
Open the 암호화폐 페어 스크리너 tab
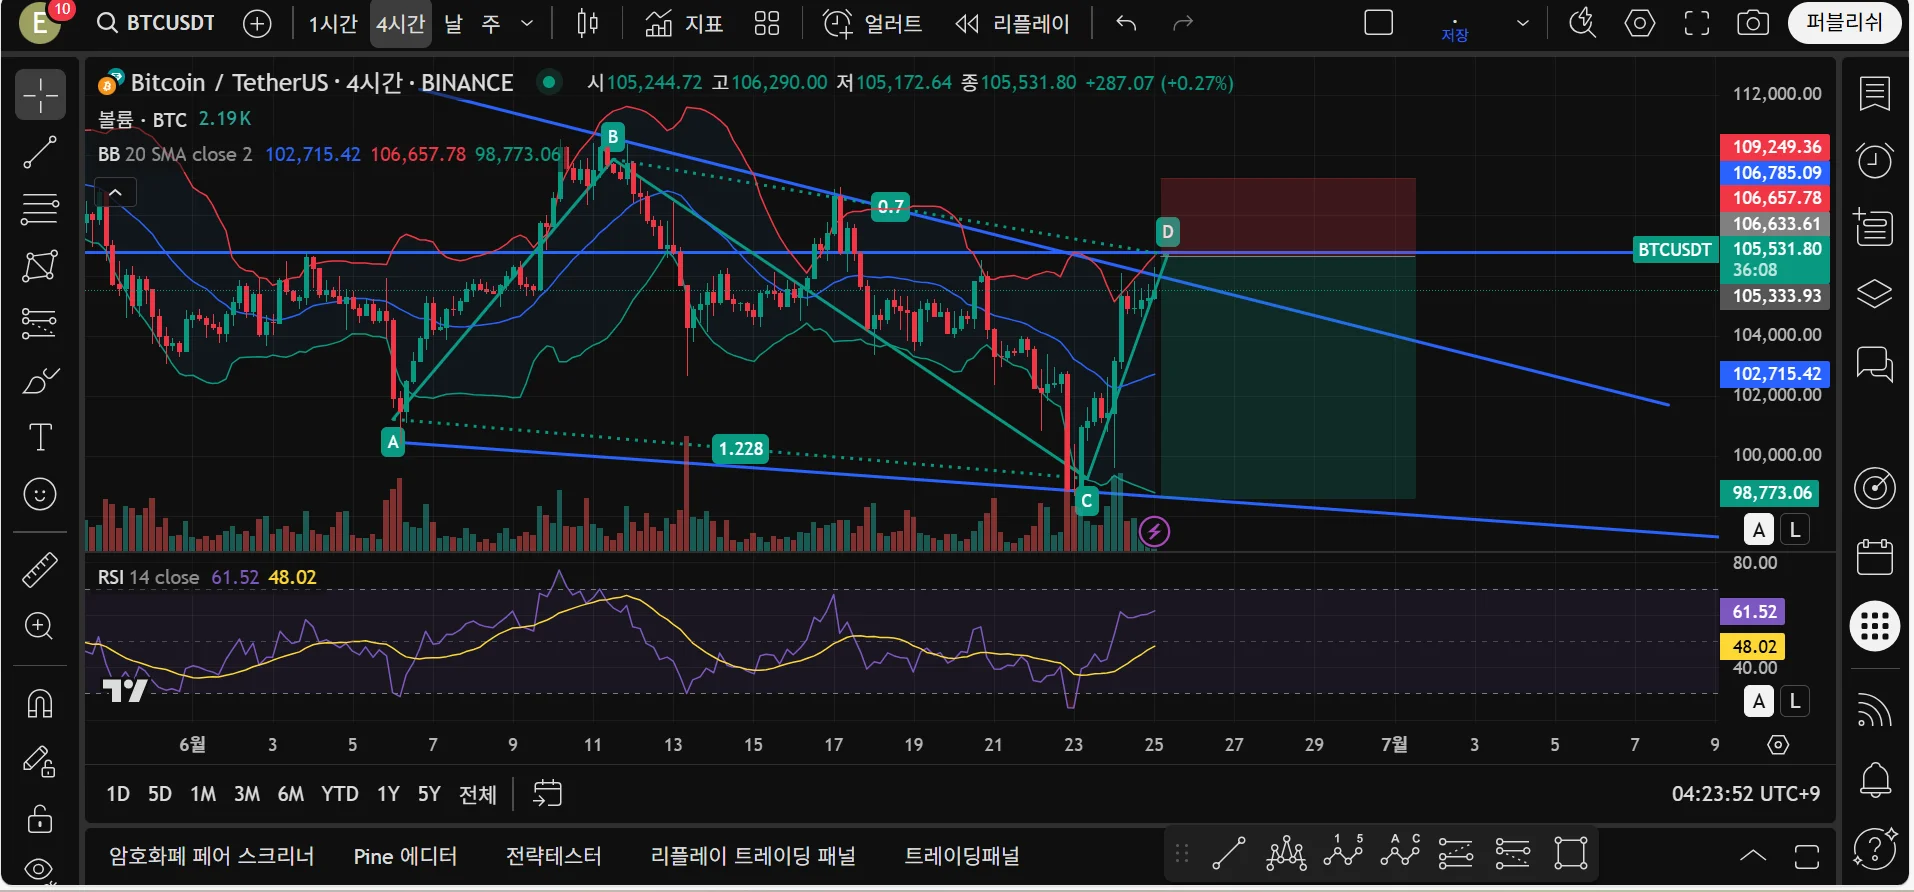(x=212, y=856)
